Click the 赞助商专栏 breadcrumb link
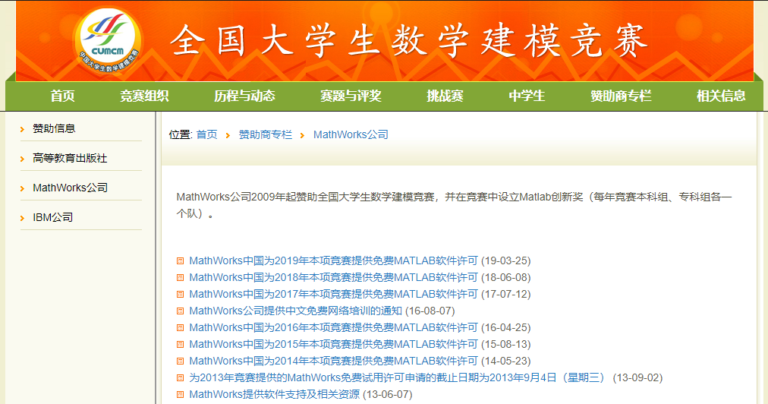This screenshot has height=404, width=768. pos(265,134)
